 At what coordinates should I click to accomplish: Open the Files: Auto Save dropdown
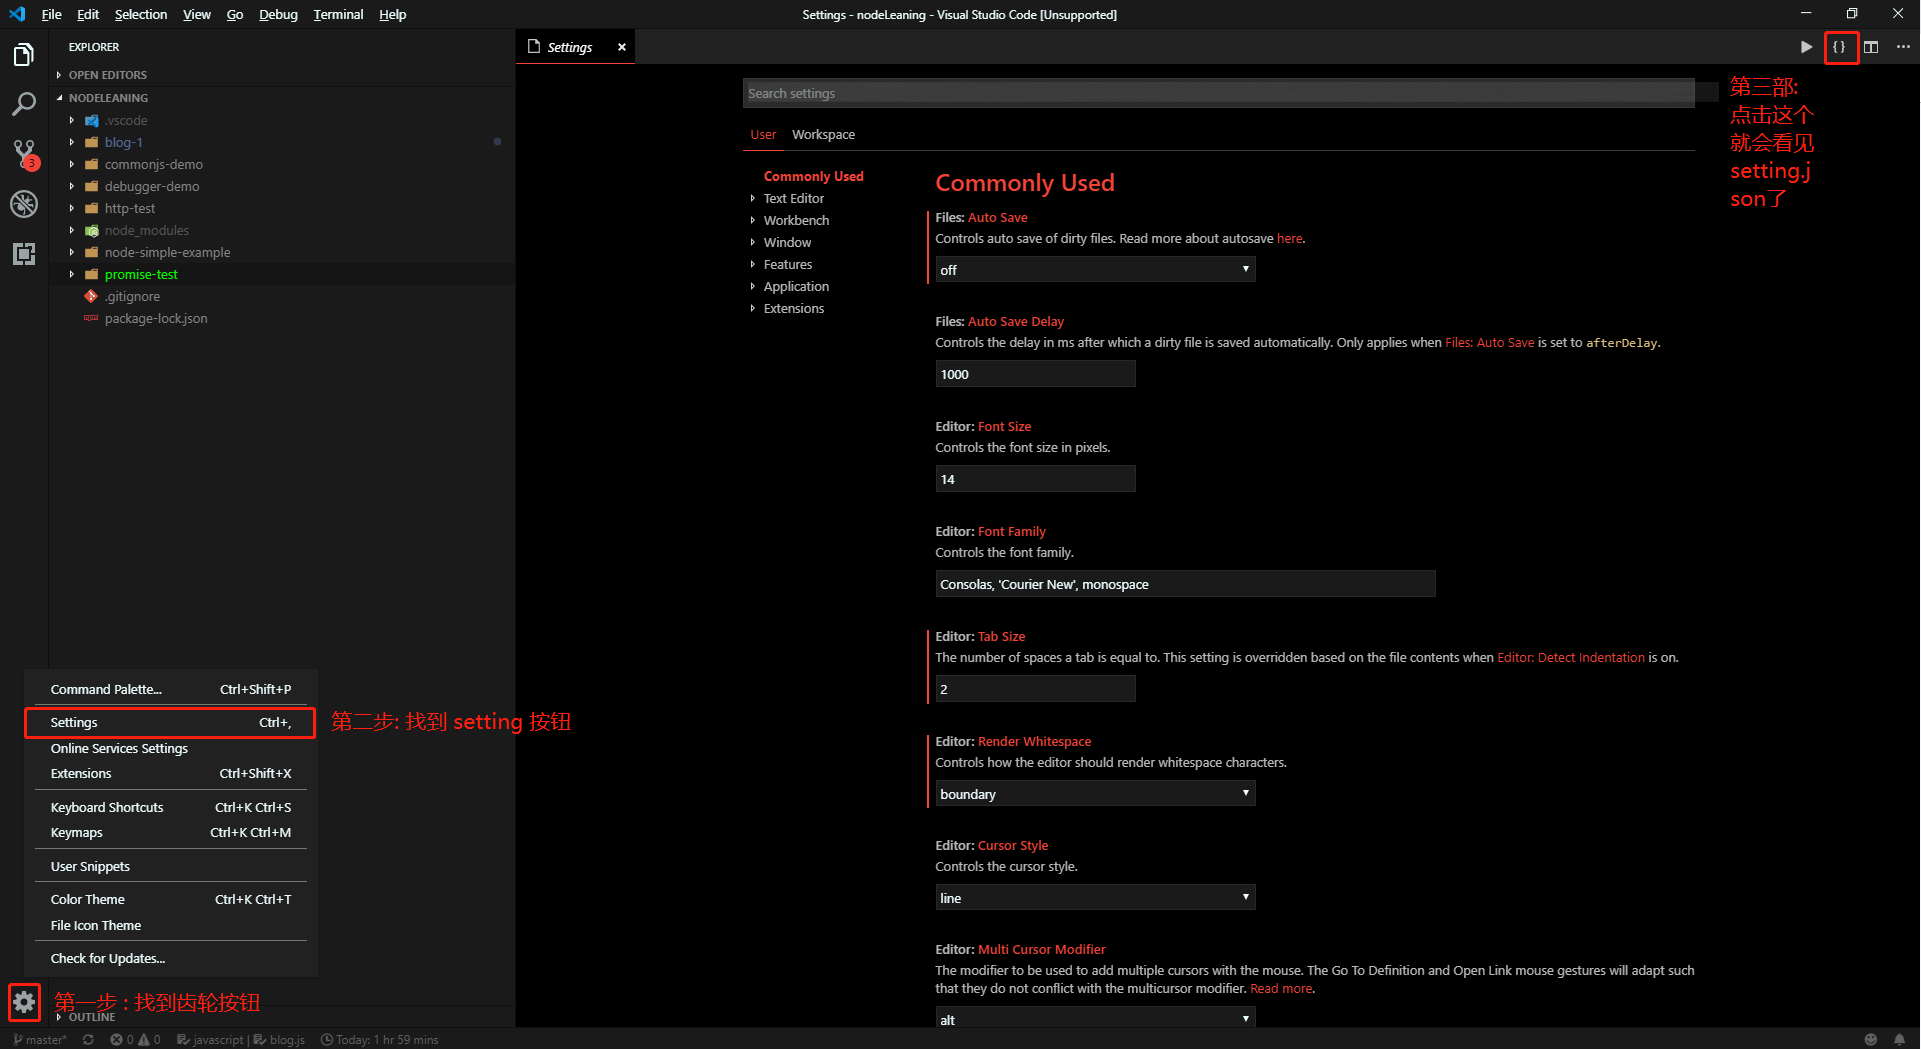tap(1095, 270)
